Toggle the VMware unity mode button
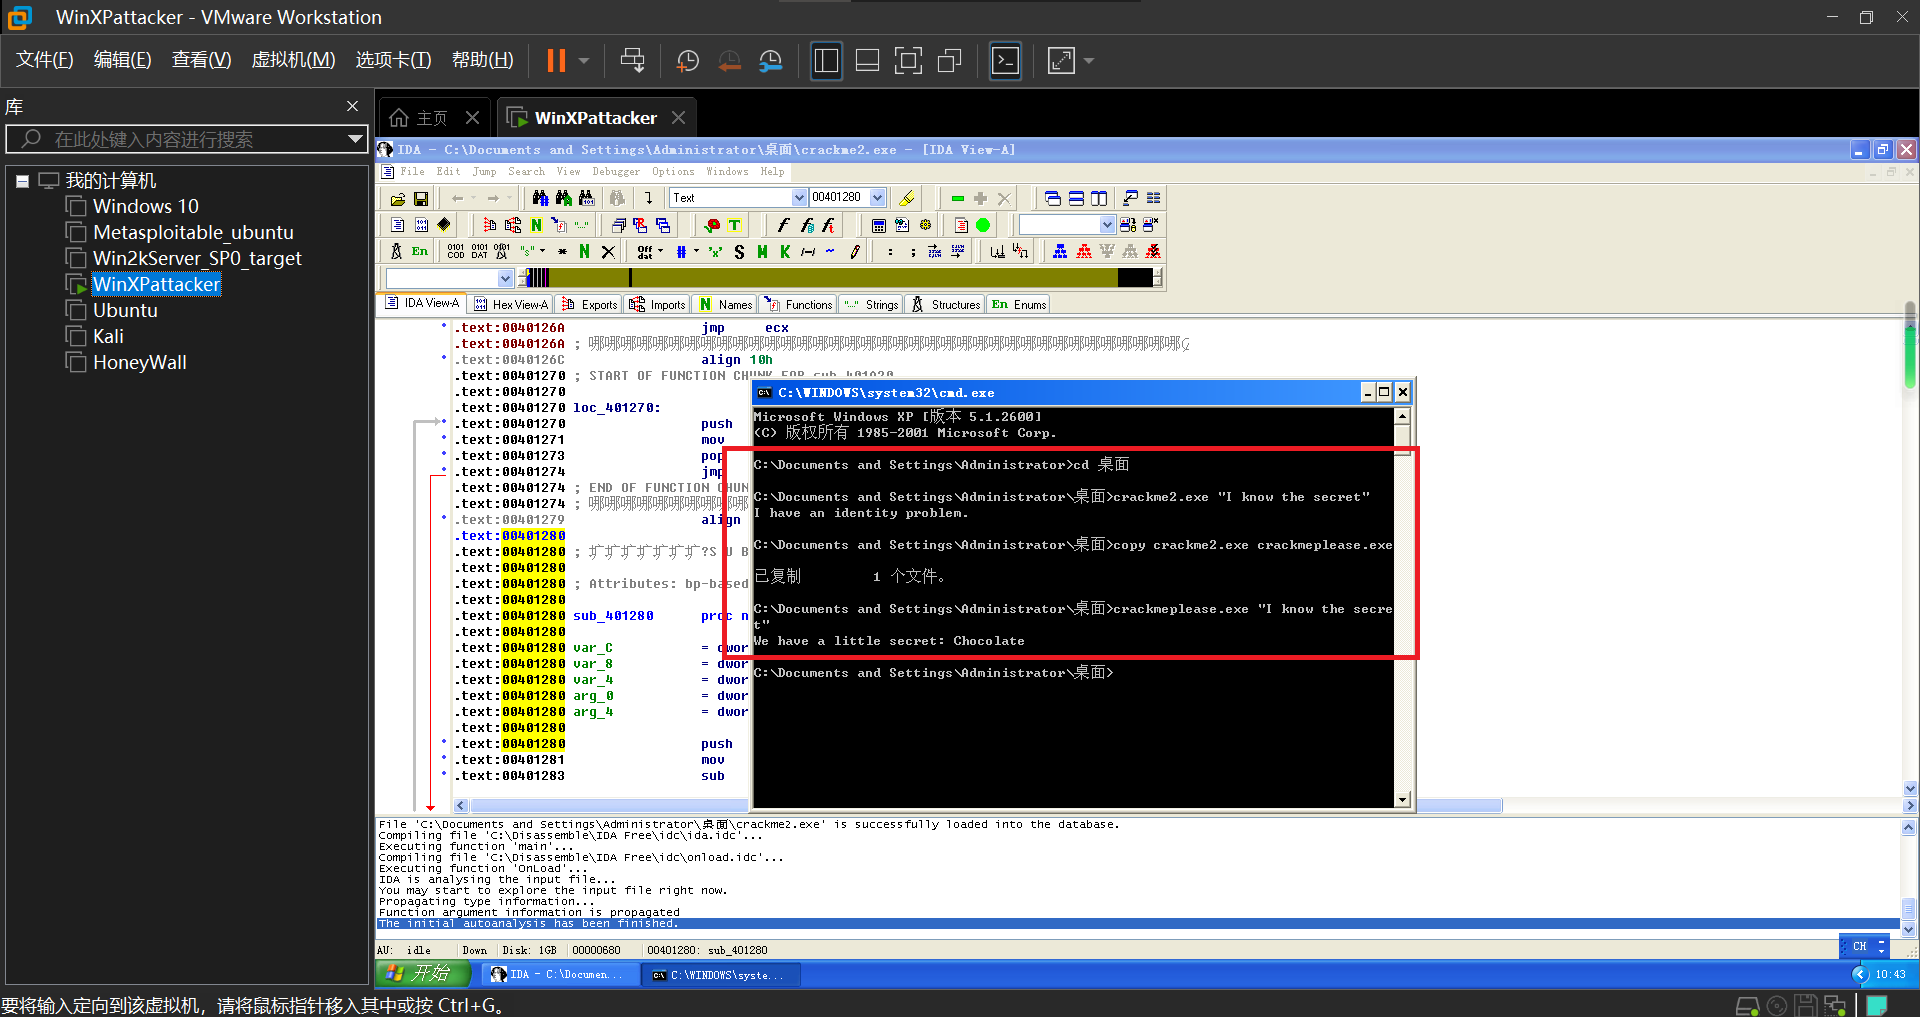Viewport: 1920px width, 1017px height. pyautogui.click(x=949, y=60)
